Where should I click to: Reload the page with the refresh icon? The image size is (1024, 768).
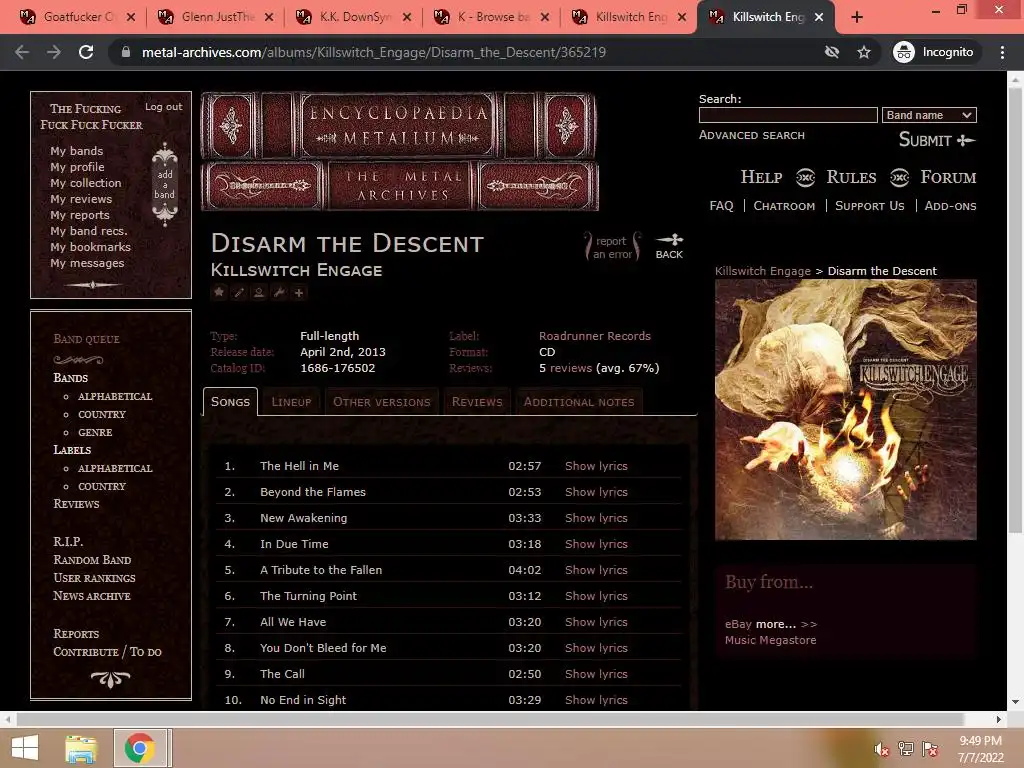(86, 52)
